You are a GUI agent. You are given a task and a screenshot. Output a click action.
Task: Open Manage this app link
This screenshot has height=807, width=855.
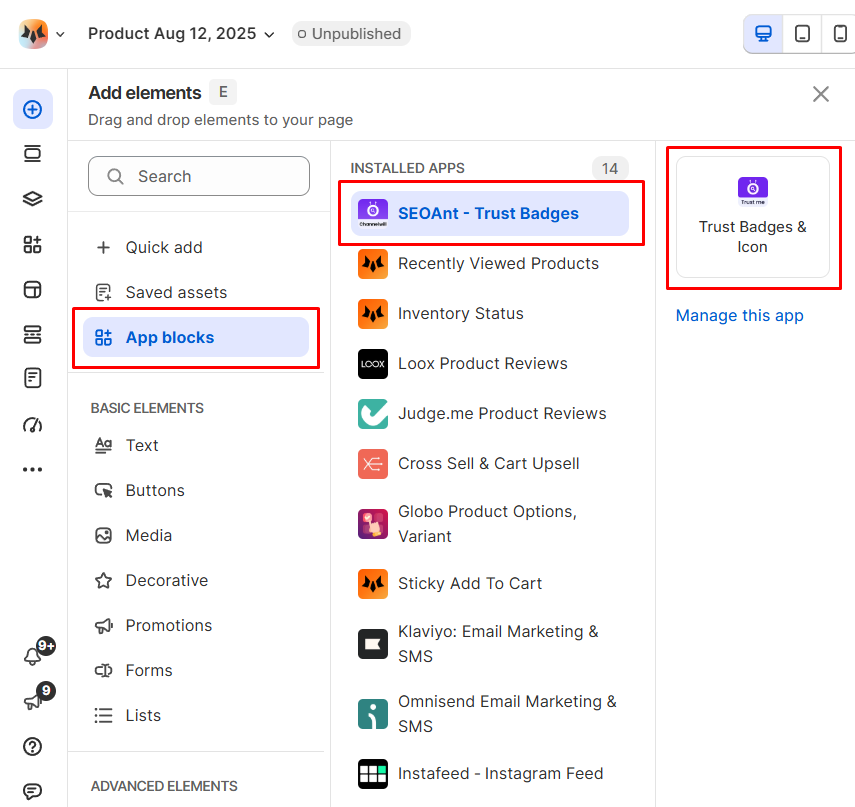click(x=739, y=315)
